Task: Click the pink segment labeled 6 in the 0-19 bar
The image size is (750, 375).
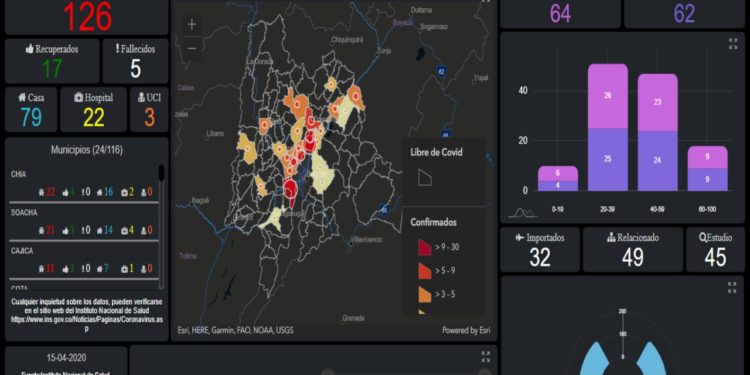Action: [x=557, y=173]
